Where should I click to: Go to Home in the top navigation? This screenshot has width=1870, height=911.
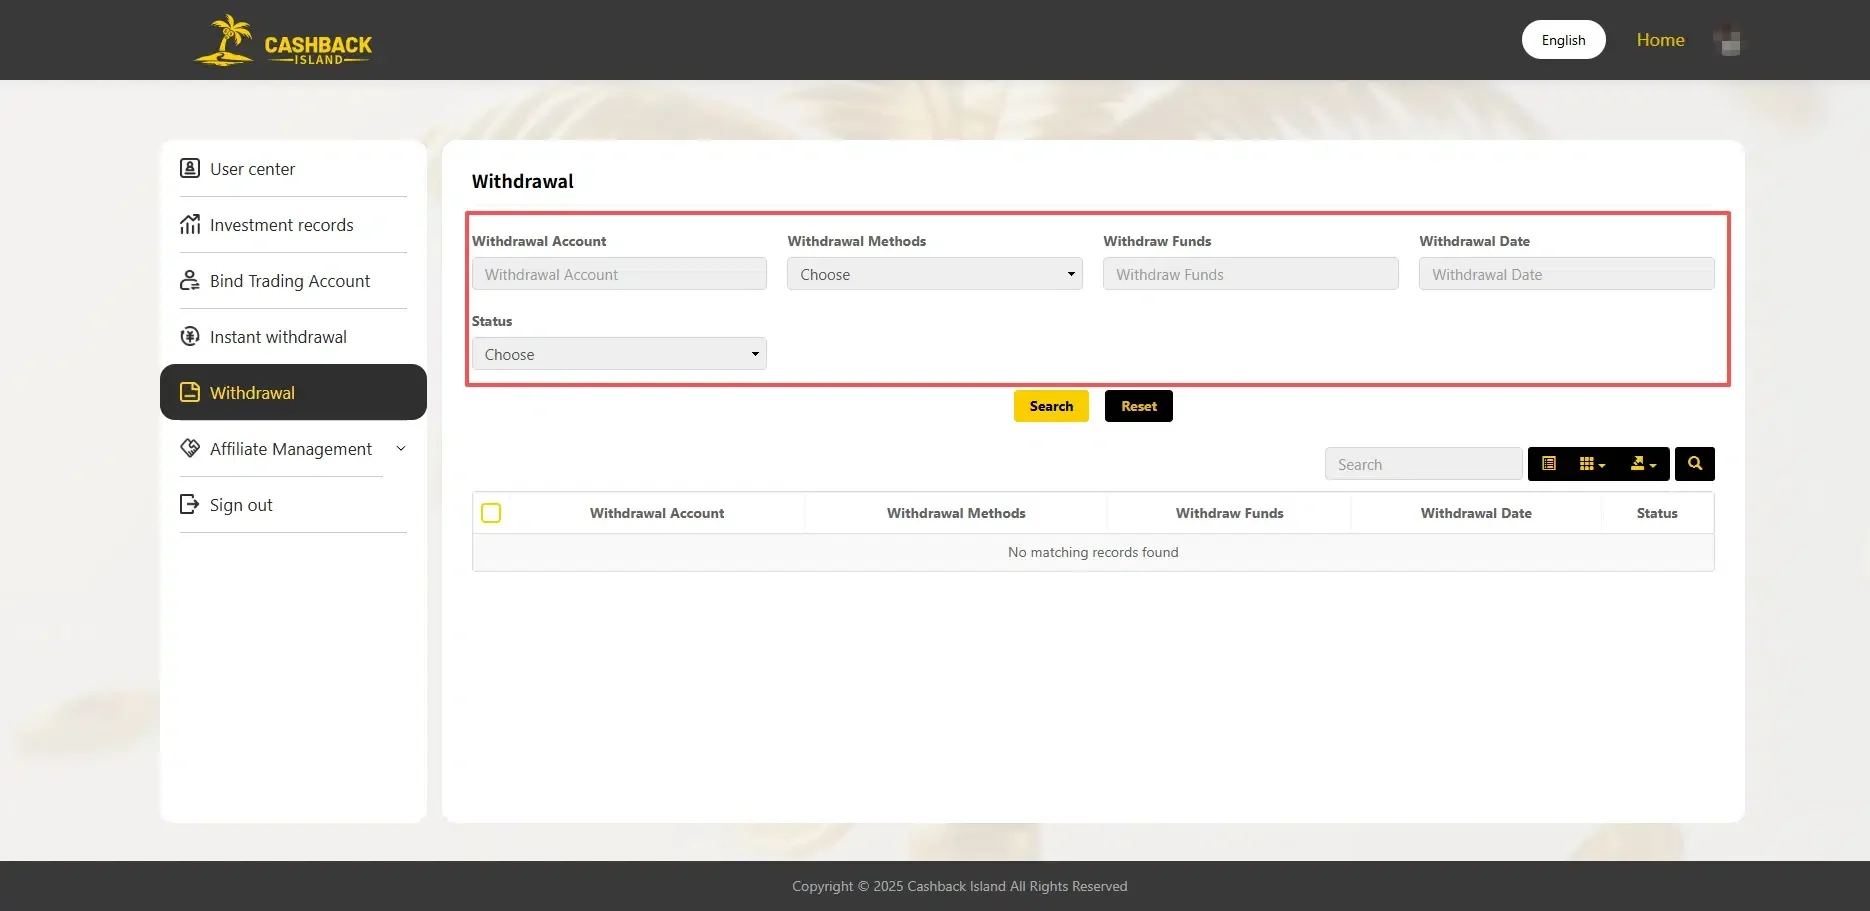click(1660, 40)
